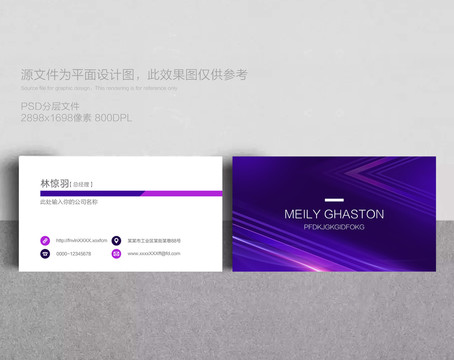Click the phone number 0000-12345678

pos(74,254)
